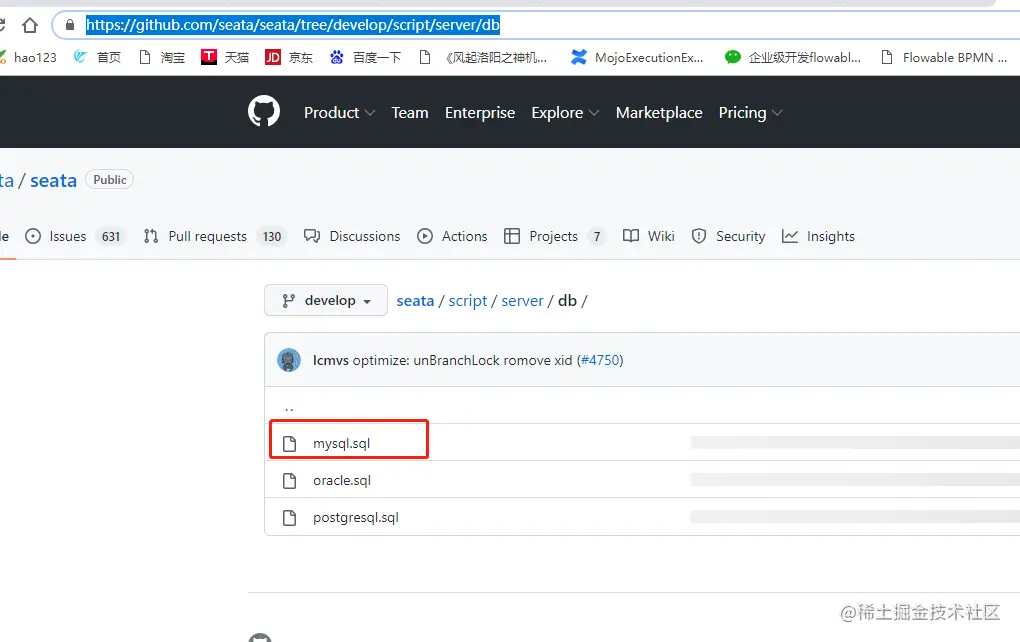Expand the Explore dropdown menu

[565, 113]
